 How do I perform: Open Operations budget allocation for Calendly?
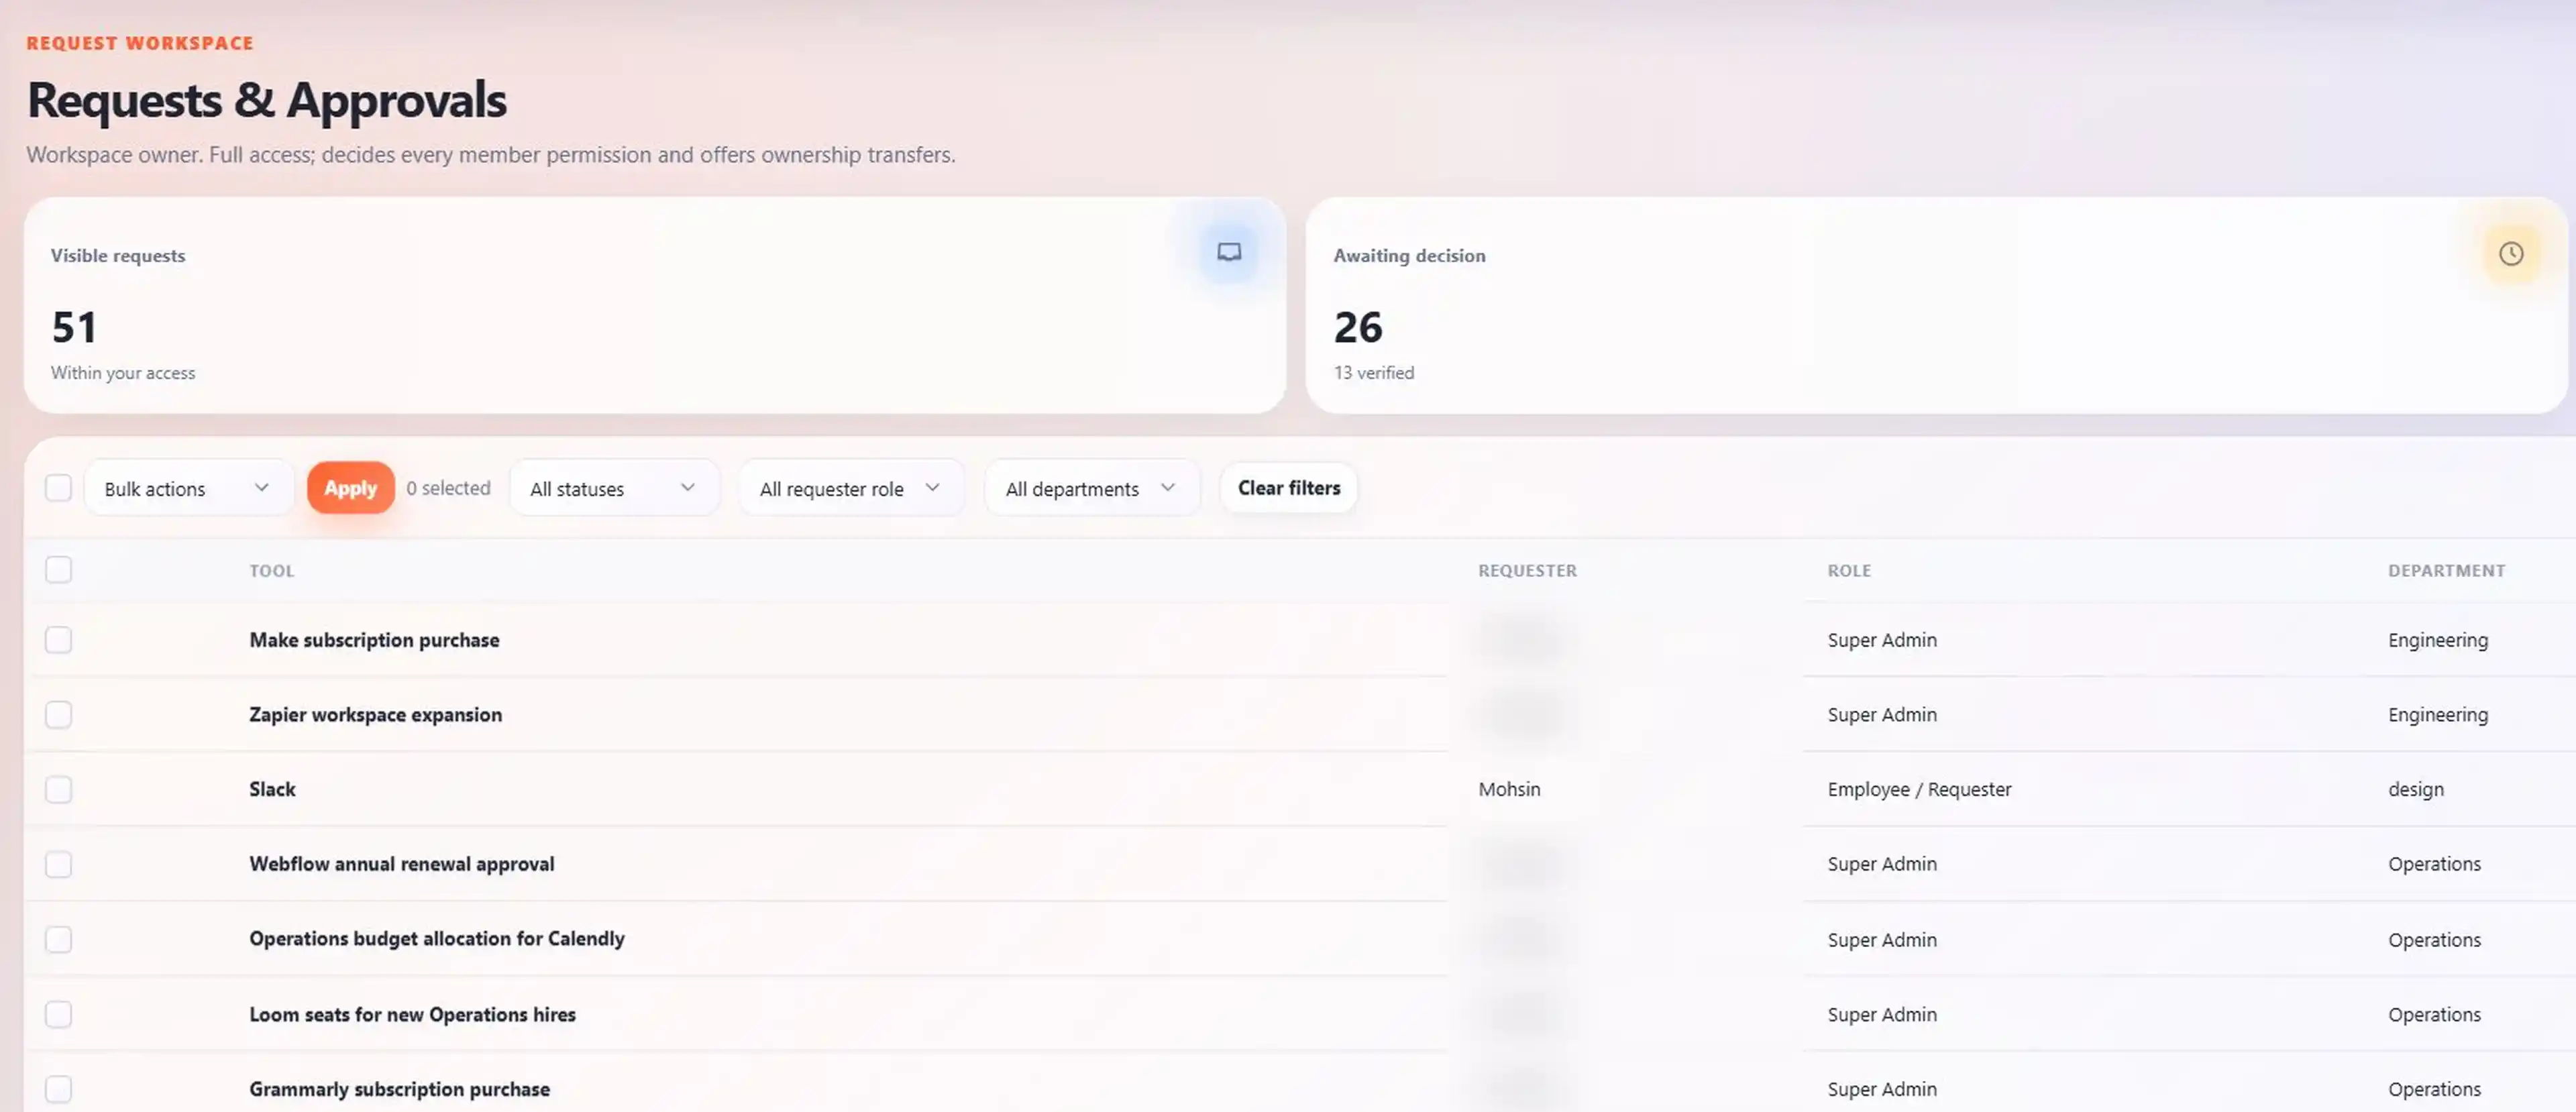click(437, 939)
